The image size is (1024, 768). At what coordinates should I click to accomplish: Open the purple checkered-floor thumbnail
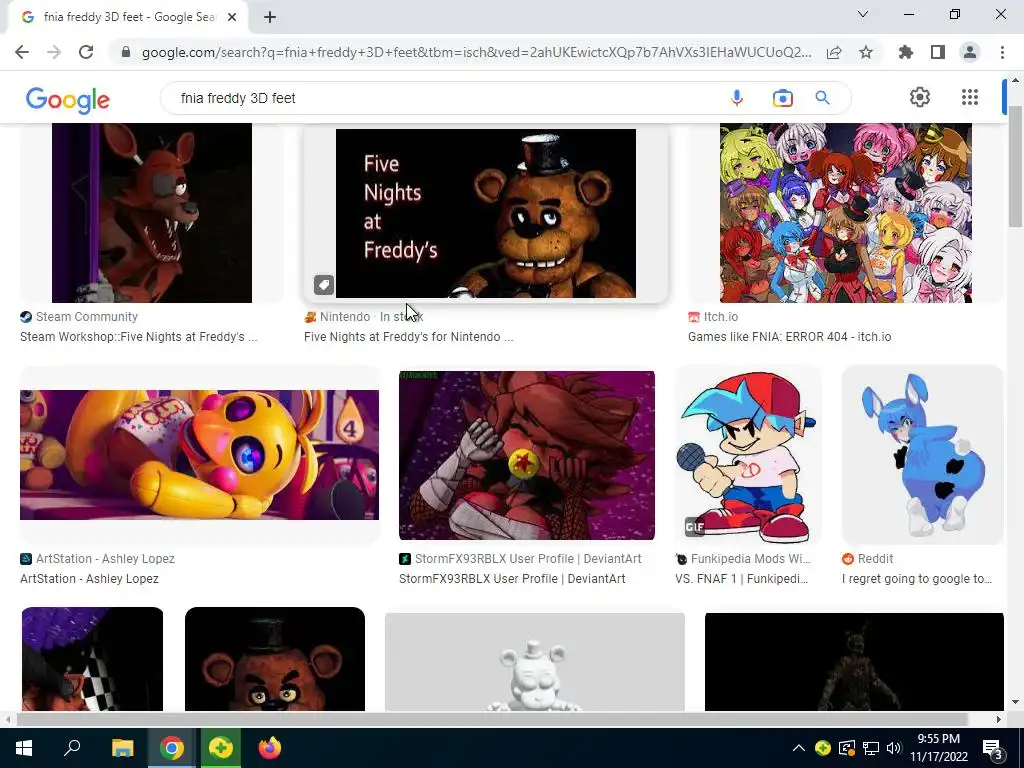point(92,658)
